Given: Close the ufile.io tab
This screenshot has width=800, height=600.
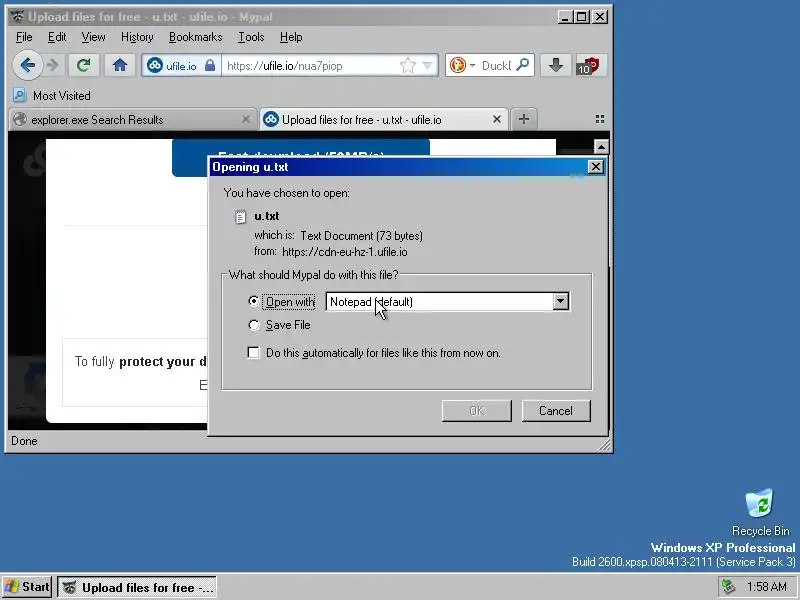Looking at the screenshot, I should click(x=496, y=119).
